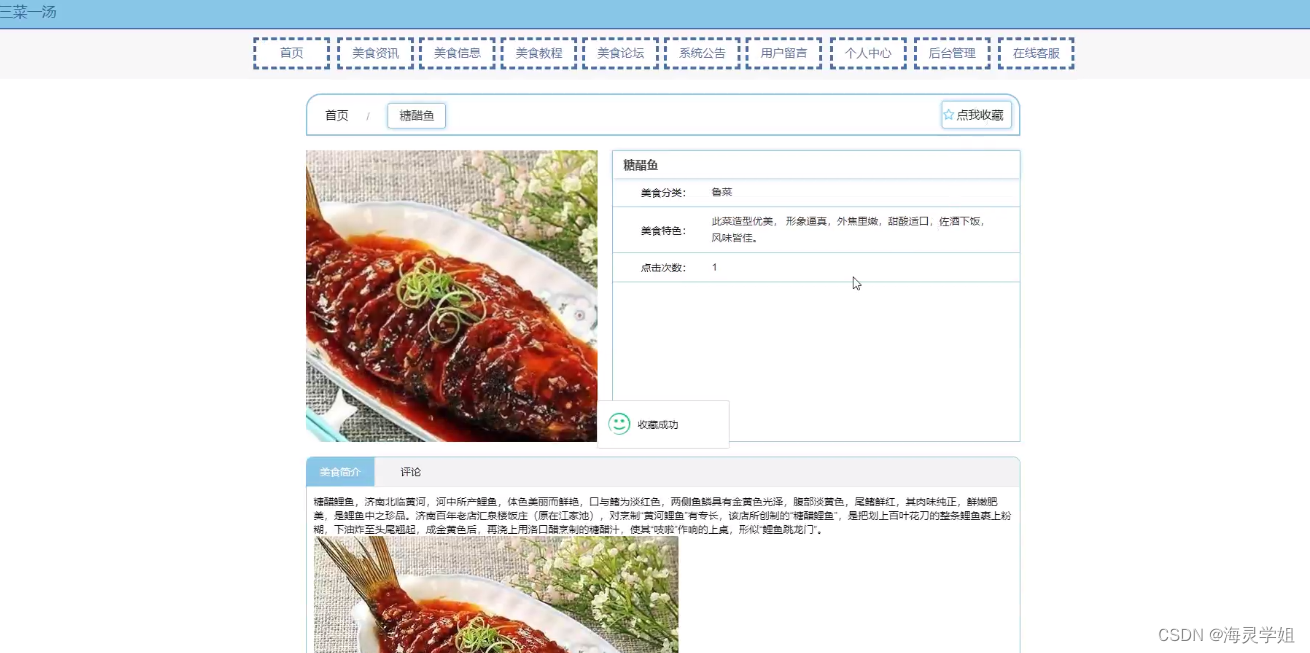Open the 用户留言 navigation item
The height and width of the screenshot is (653, 1310).
pos(784,52)
